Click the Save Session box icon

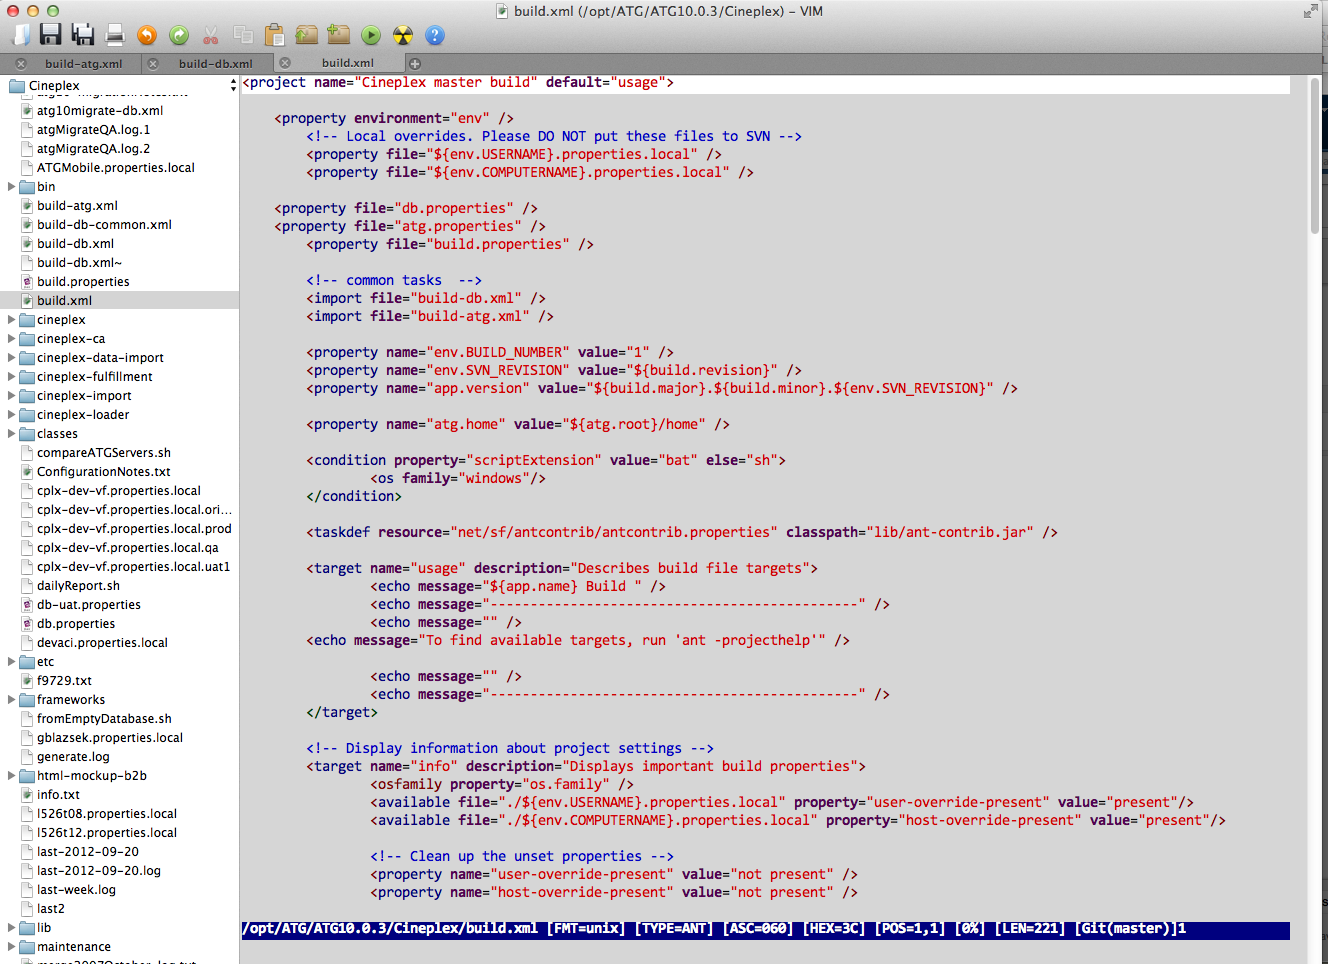pos(339,35)
